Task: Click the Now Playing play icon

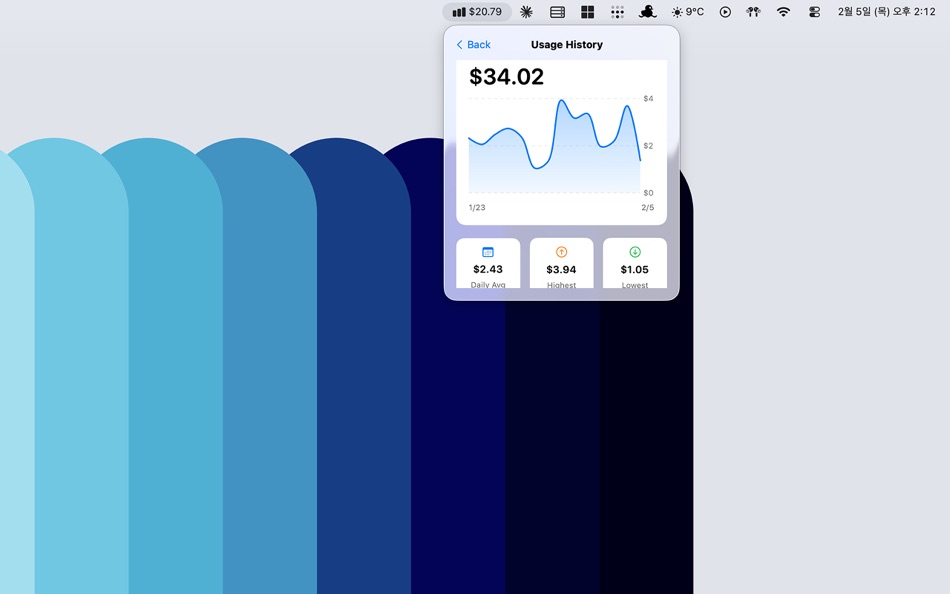Action: [x=725, y=12]
